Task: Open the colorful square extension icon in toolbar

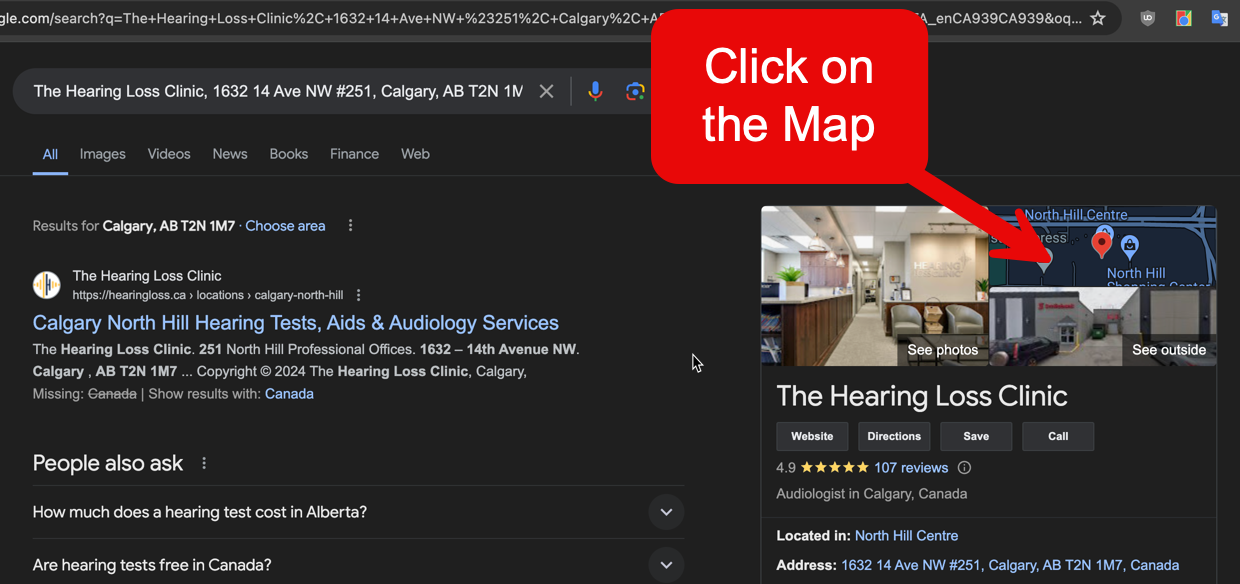Action: click(1183, 18)
